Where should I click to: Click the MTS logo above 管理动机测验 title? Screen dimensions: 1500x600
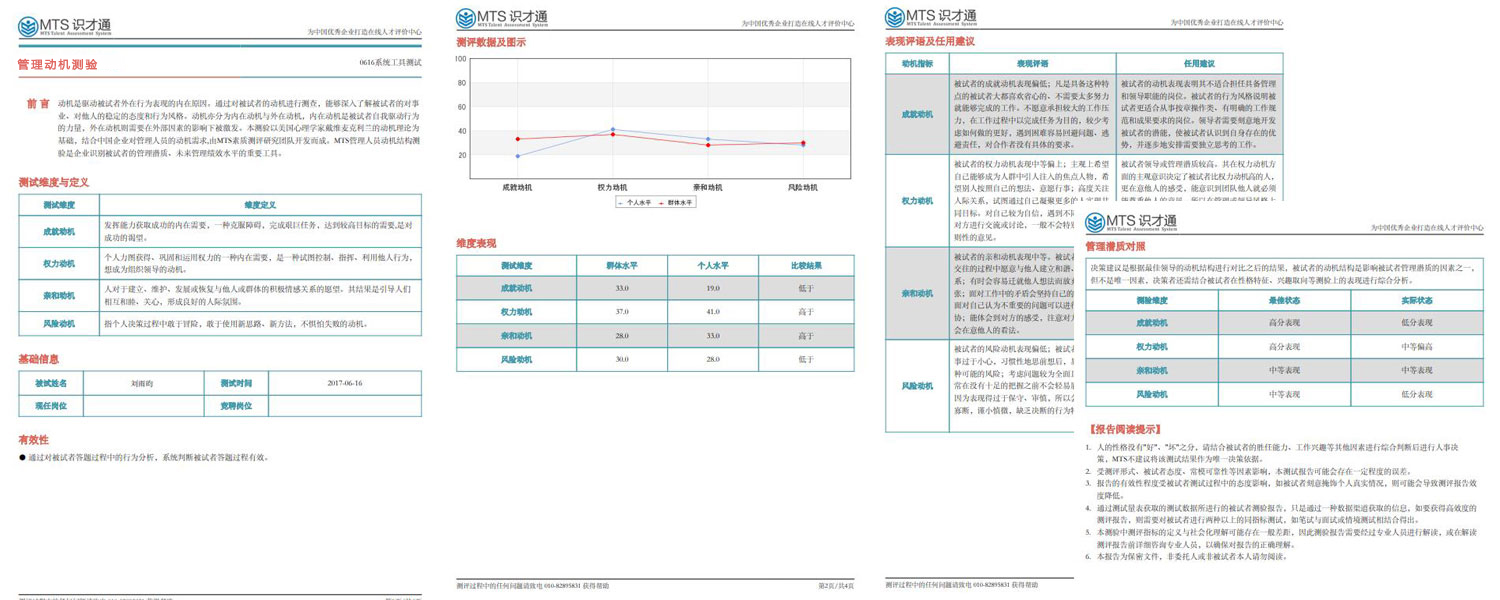(66, 27)
